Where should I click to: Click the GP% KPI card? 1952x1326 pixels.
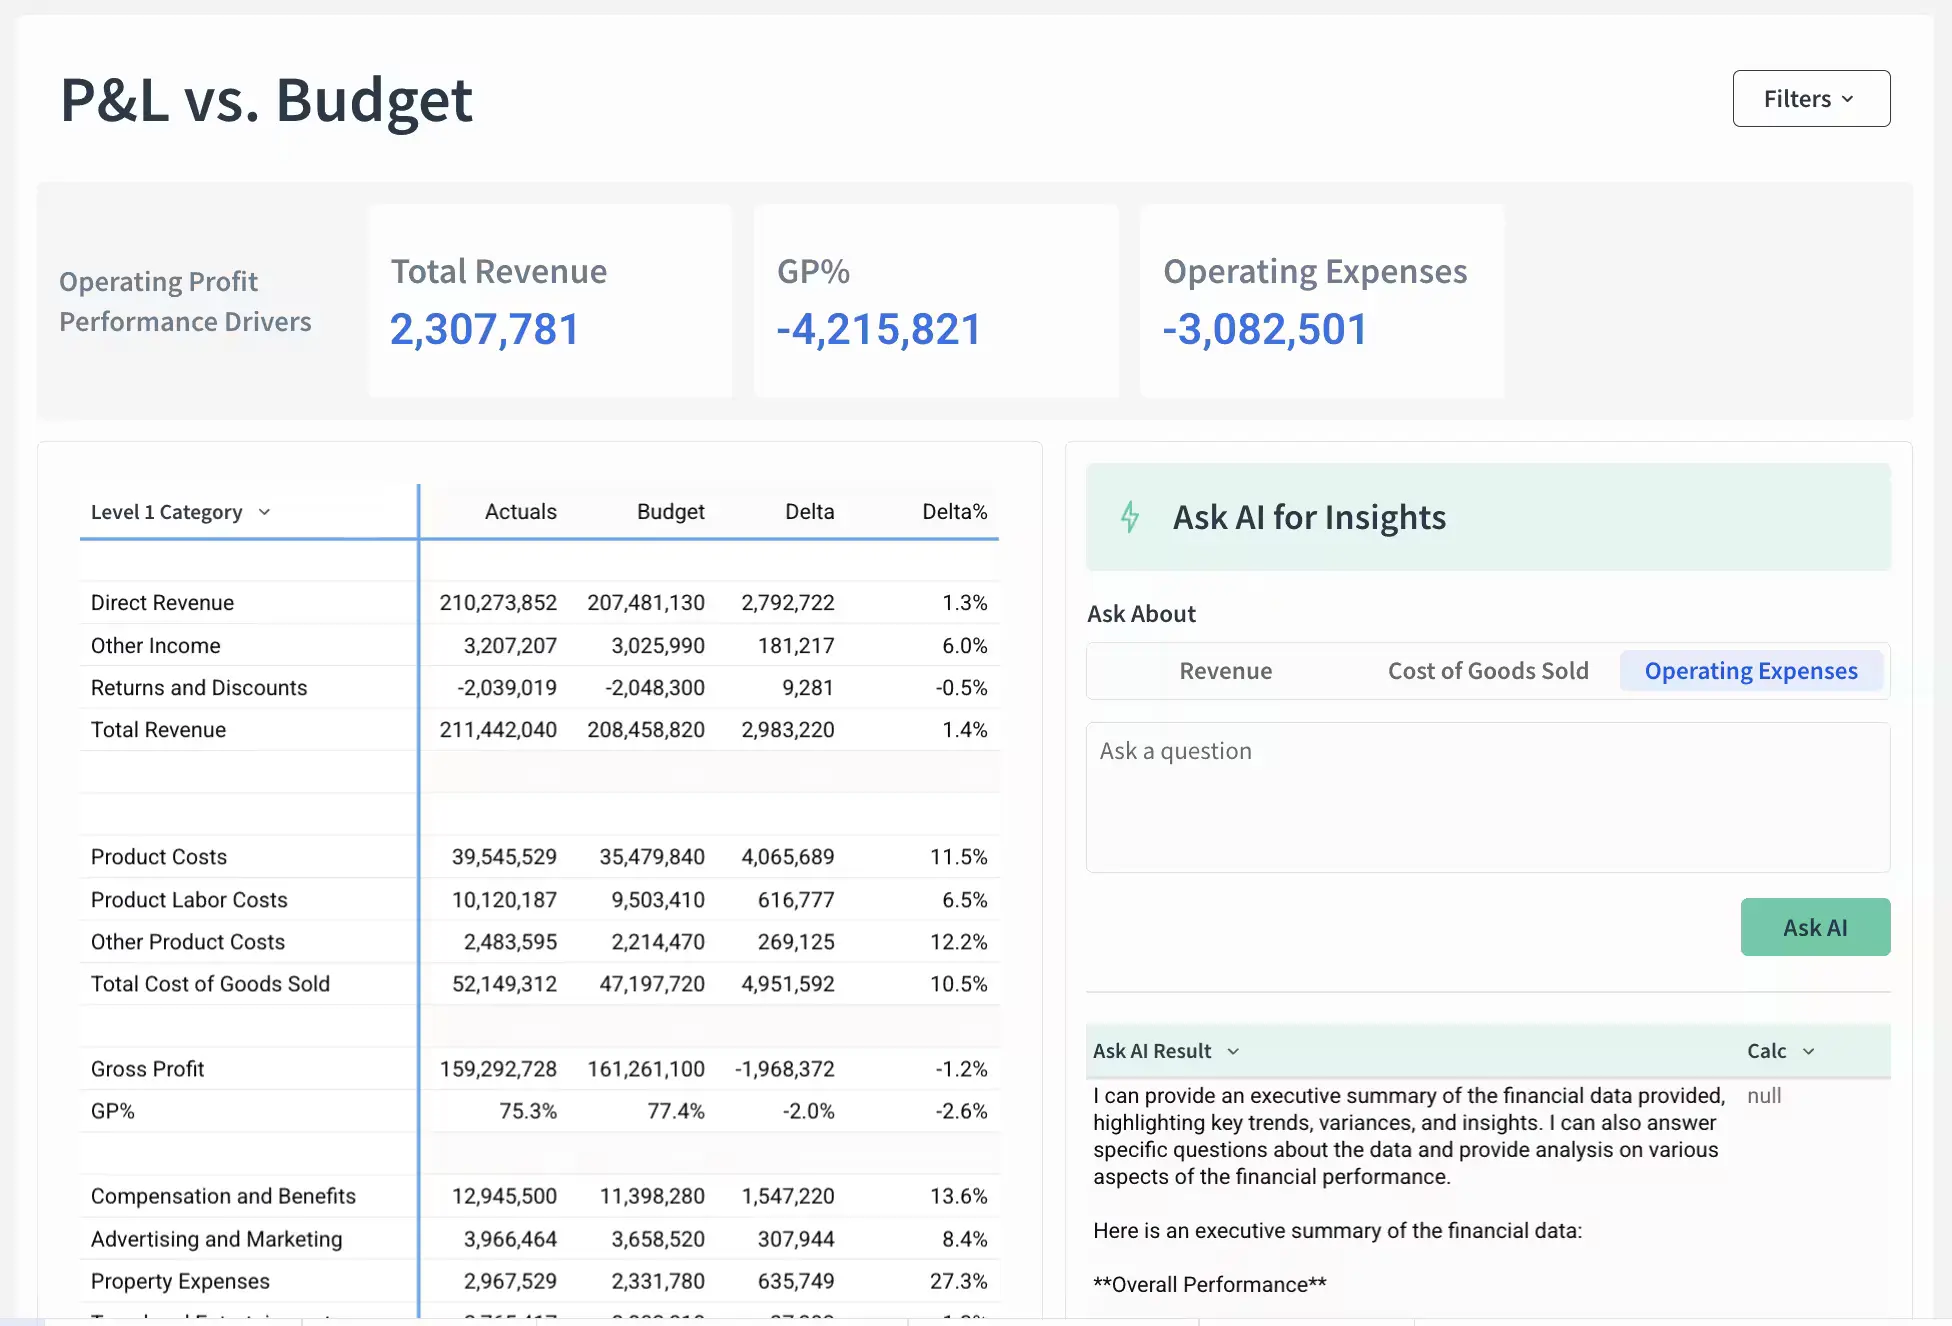[935, 301]
